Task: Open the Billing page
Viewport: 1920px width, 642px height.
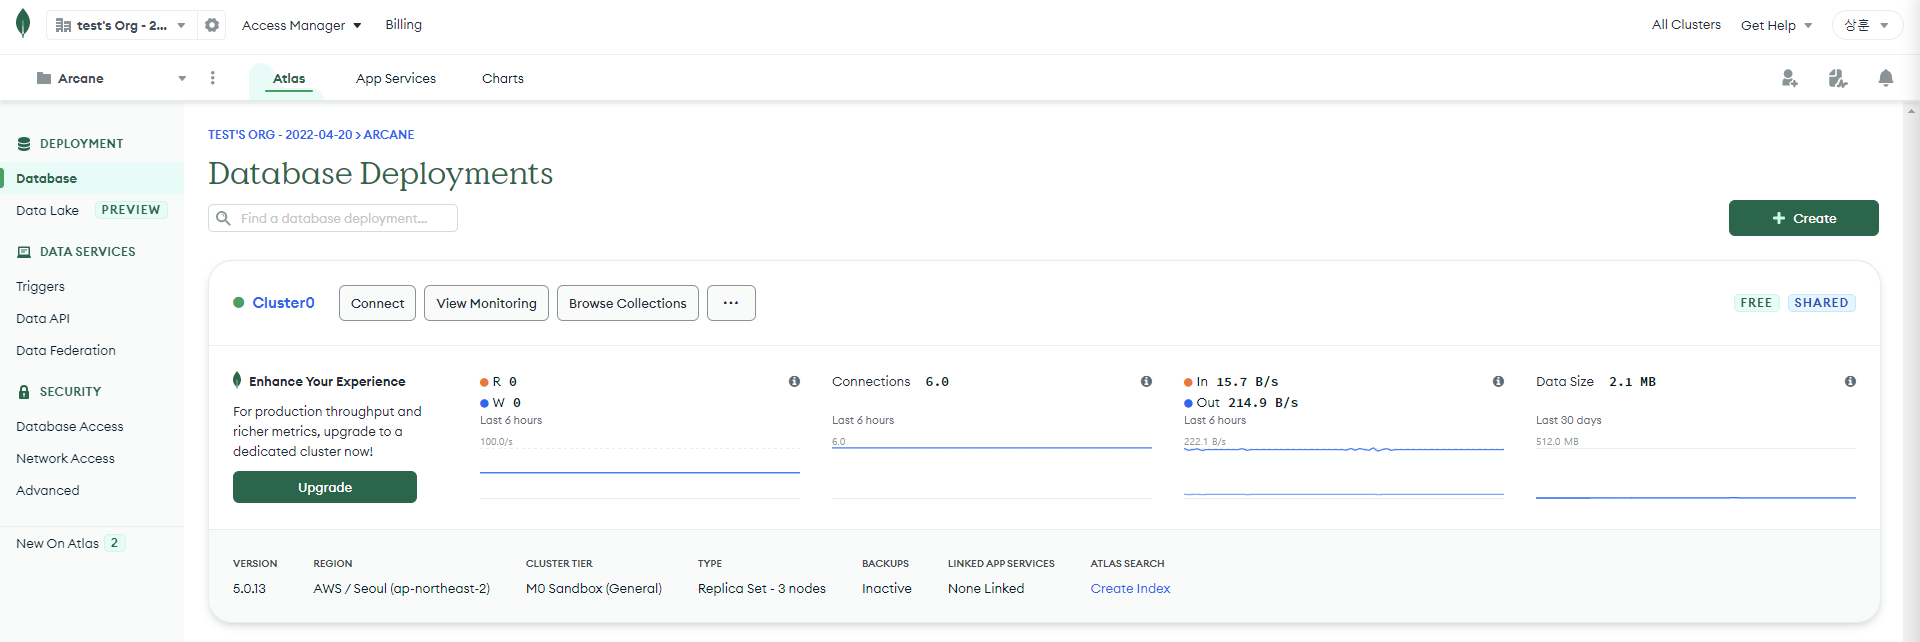Action: tap(404, 24)
